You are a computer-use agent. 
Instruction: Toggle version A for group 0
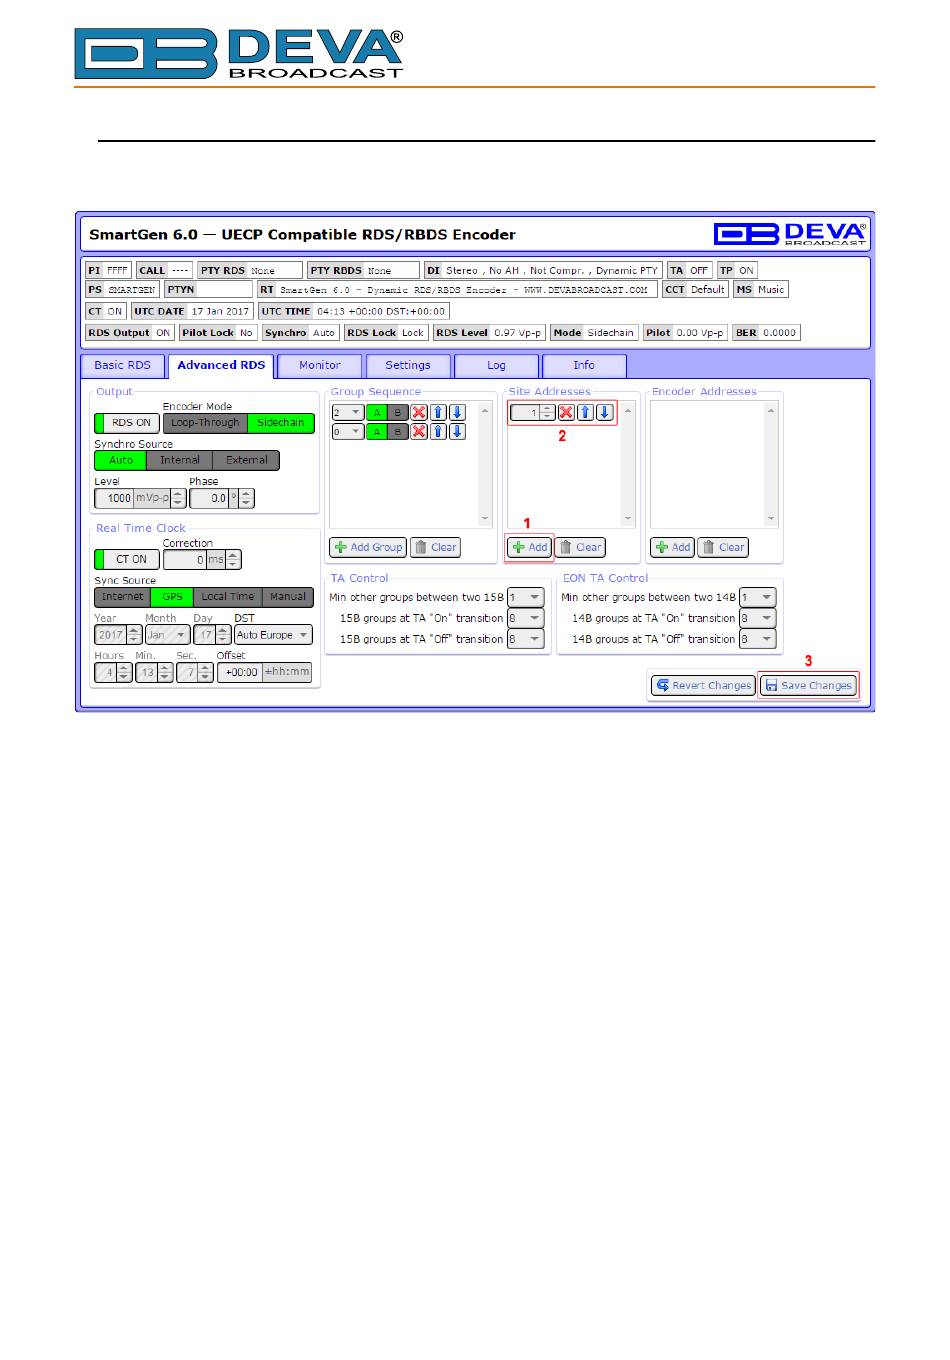(377, 432)
